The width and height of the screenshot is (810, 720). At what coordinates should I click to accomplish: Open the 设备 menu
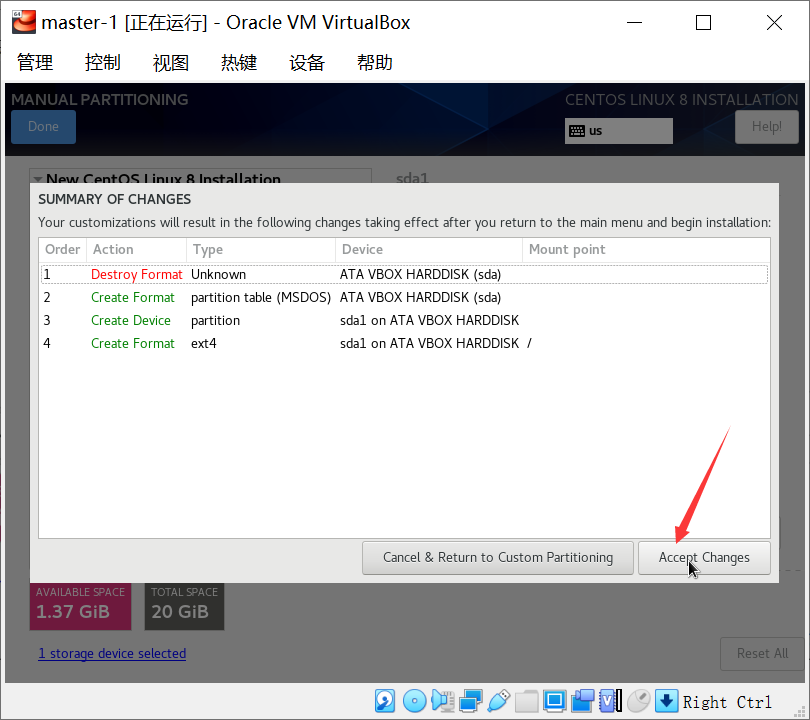[x=307, y=62]
